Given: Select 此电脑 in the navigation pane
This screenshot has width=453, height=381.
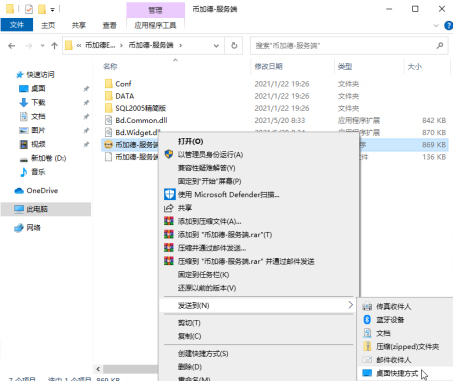Looking at the screenshot, I should (x=37, y=209).
